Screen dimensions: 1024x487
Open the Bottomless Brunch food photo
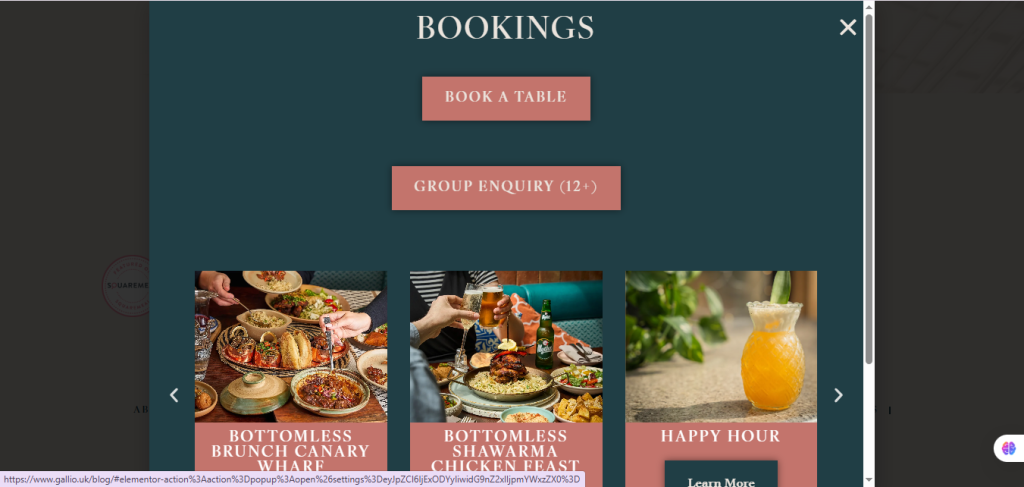pos(291,347)
